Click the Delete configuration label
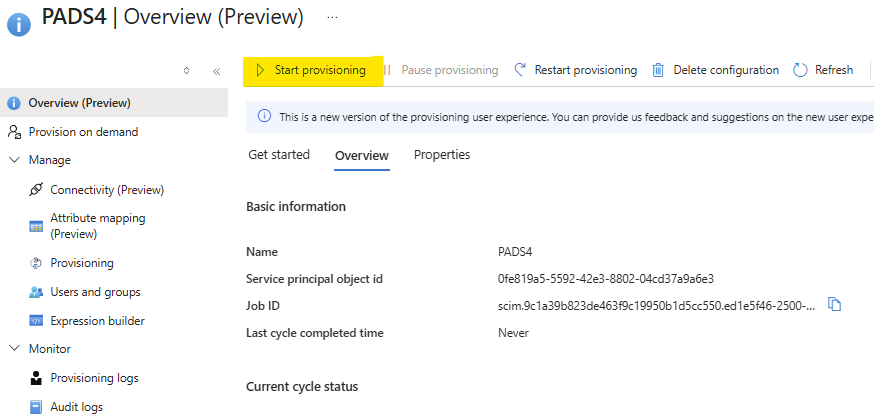 pyautogui.click(x=726, y=70)
